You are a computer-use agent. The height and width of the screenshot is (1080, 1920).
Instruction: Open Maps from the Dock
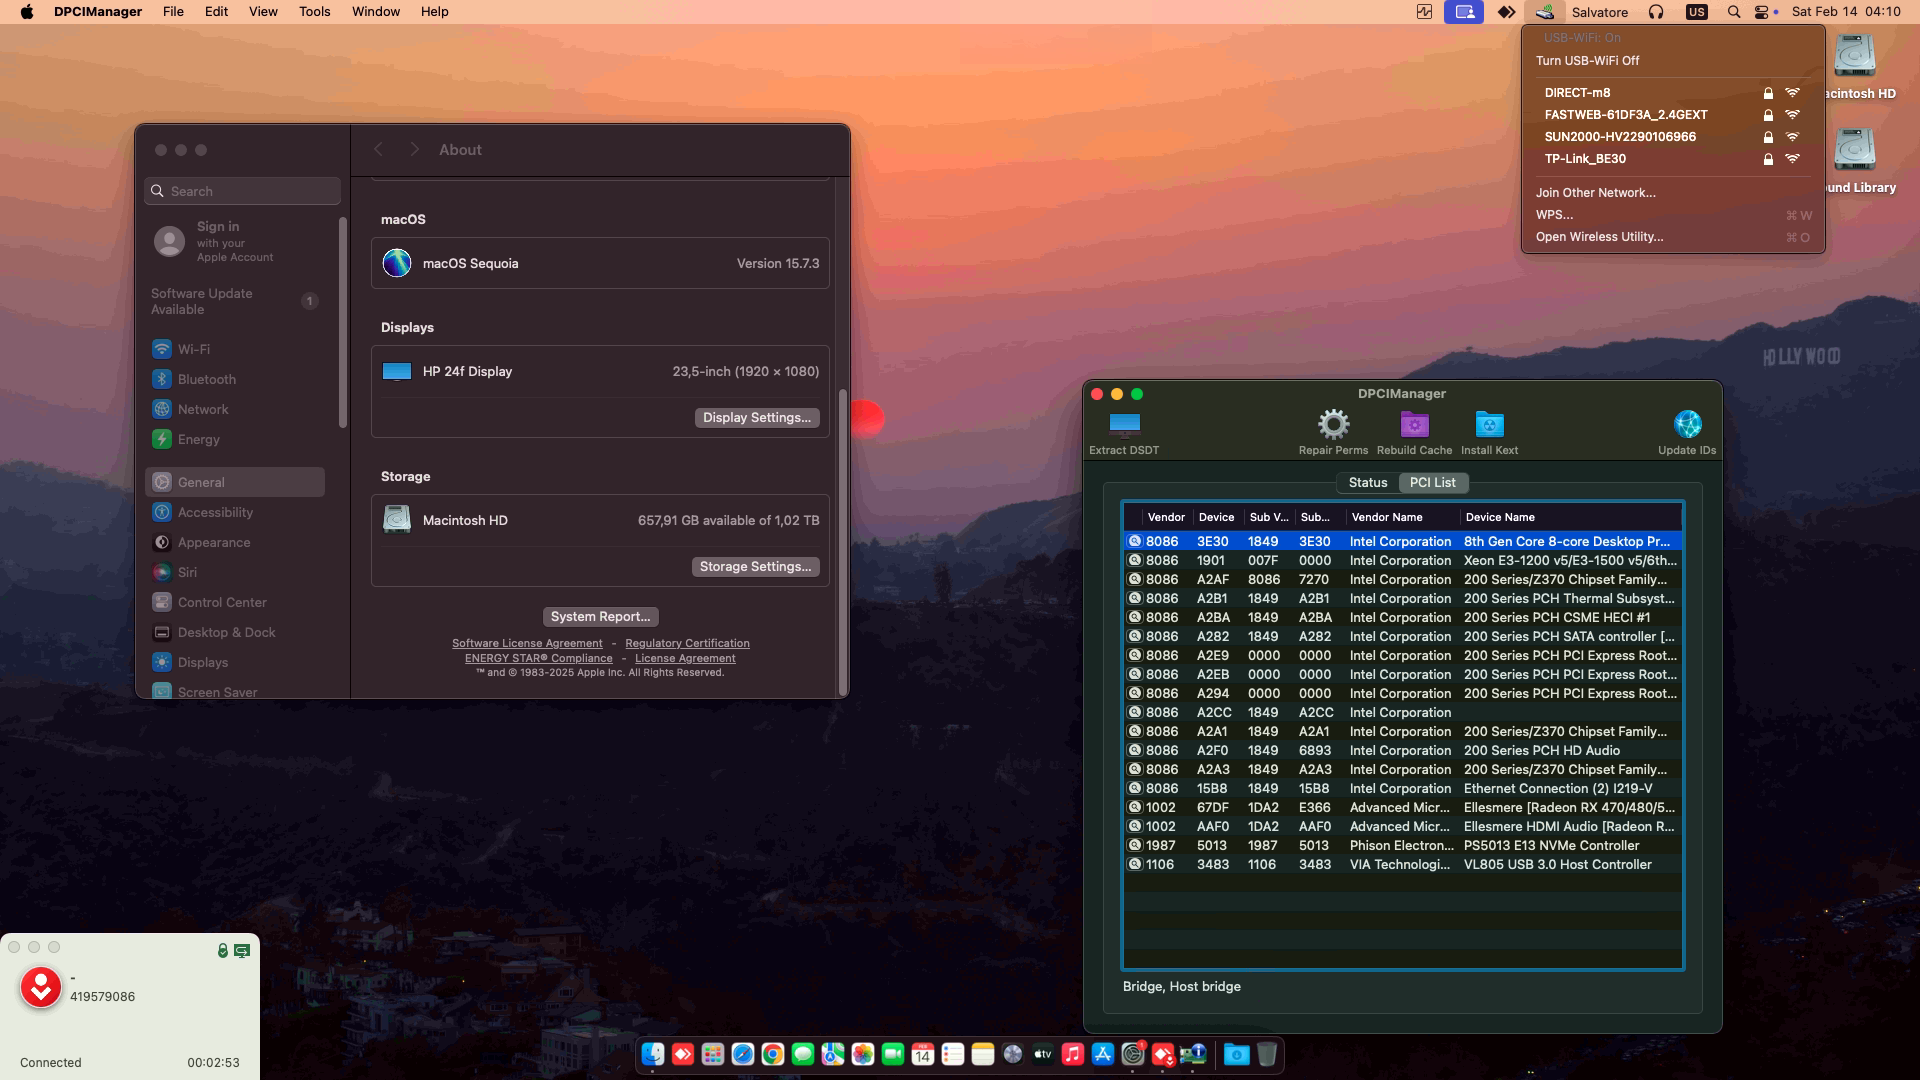click(833, 1054)
